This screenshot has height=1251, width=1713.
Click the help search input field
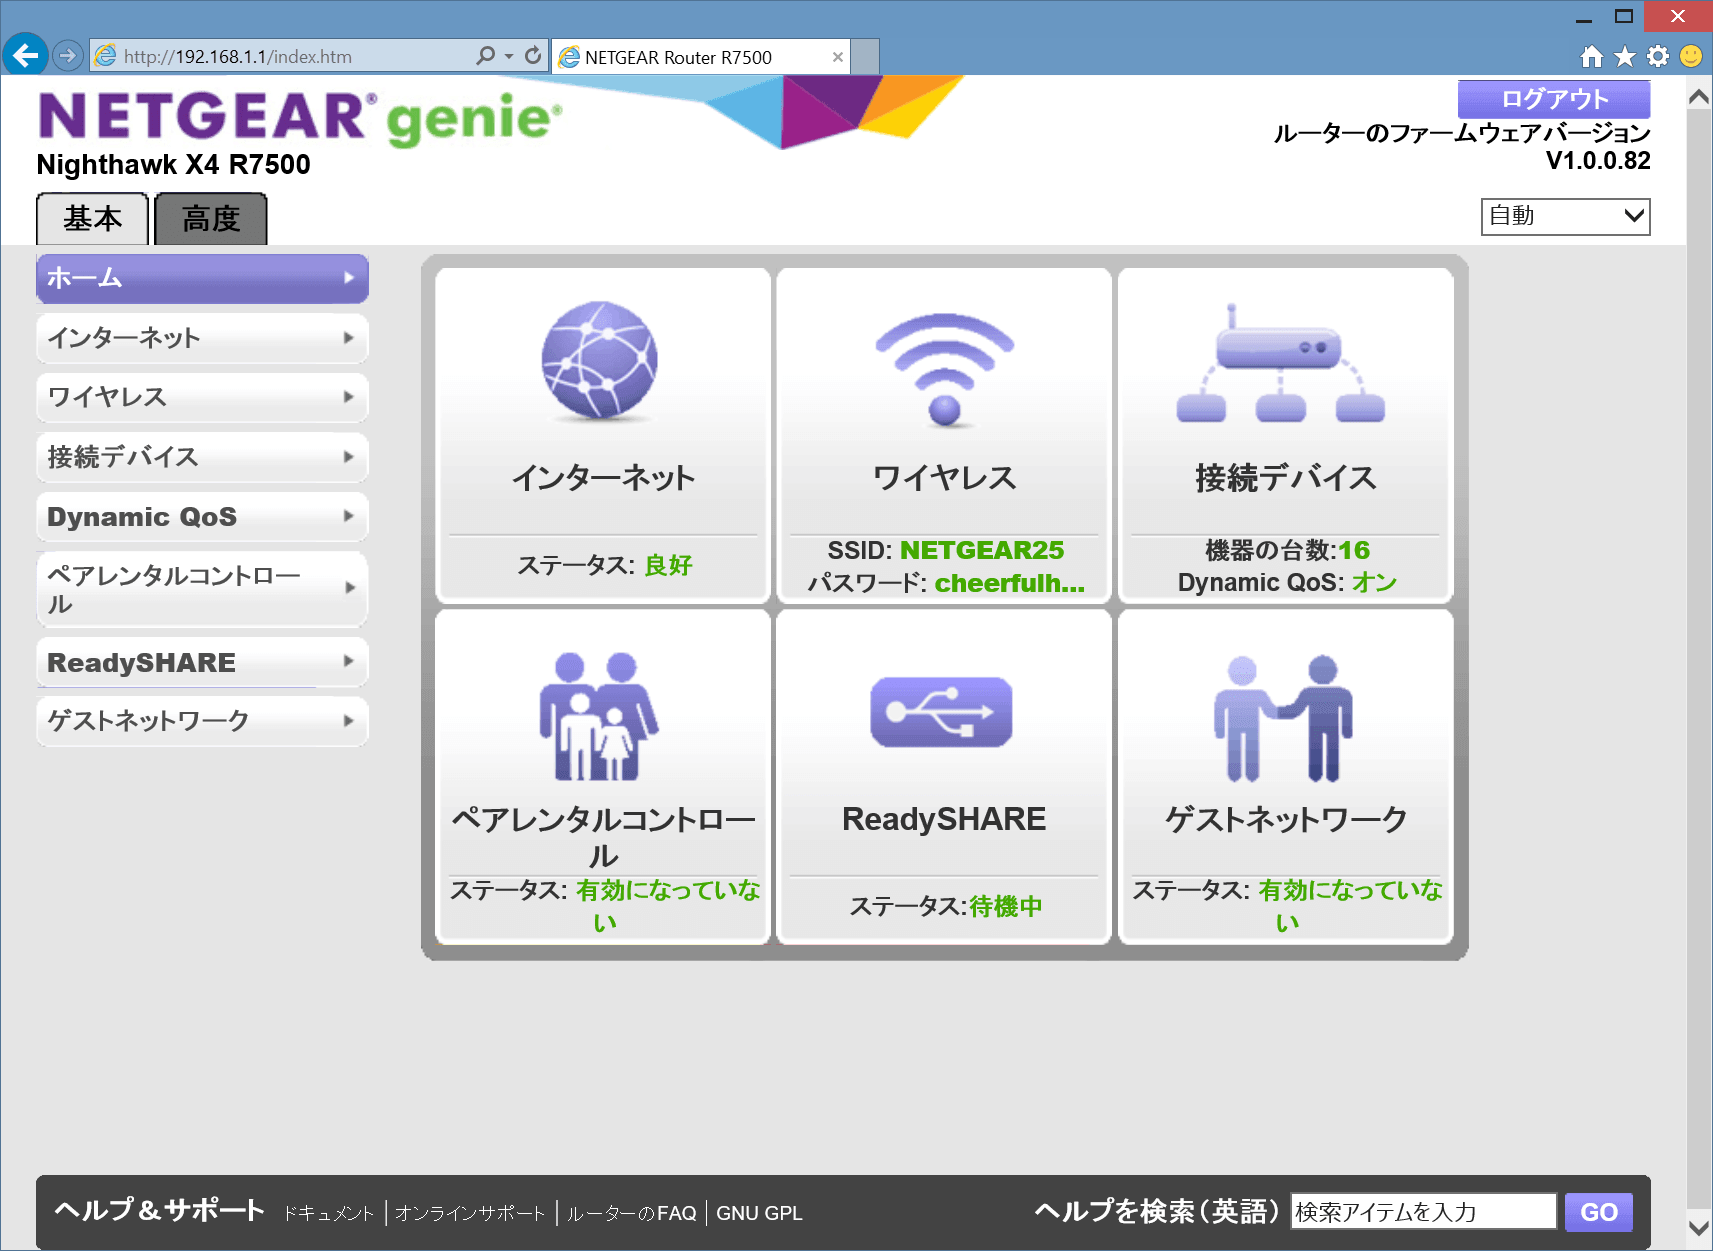pos(1423,1211)
